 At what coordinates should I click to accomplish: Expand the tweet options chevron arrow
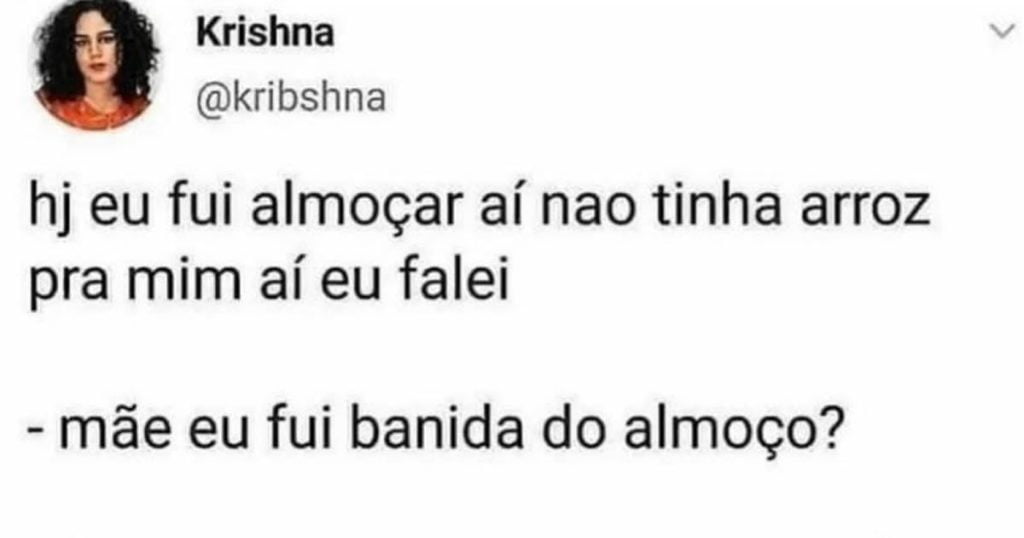(1004, 32)
